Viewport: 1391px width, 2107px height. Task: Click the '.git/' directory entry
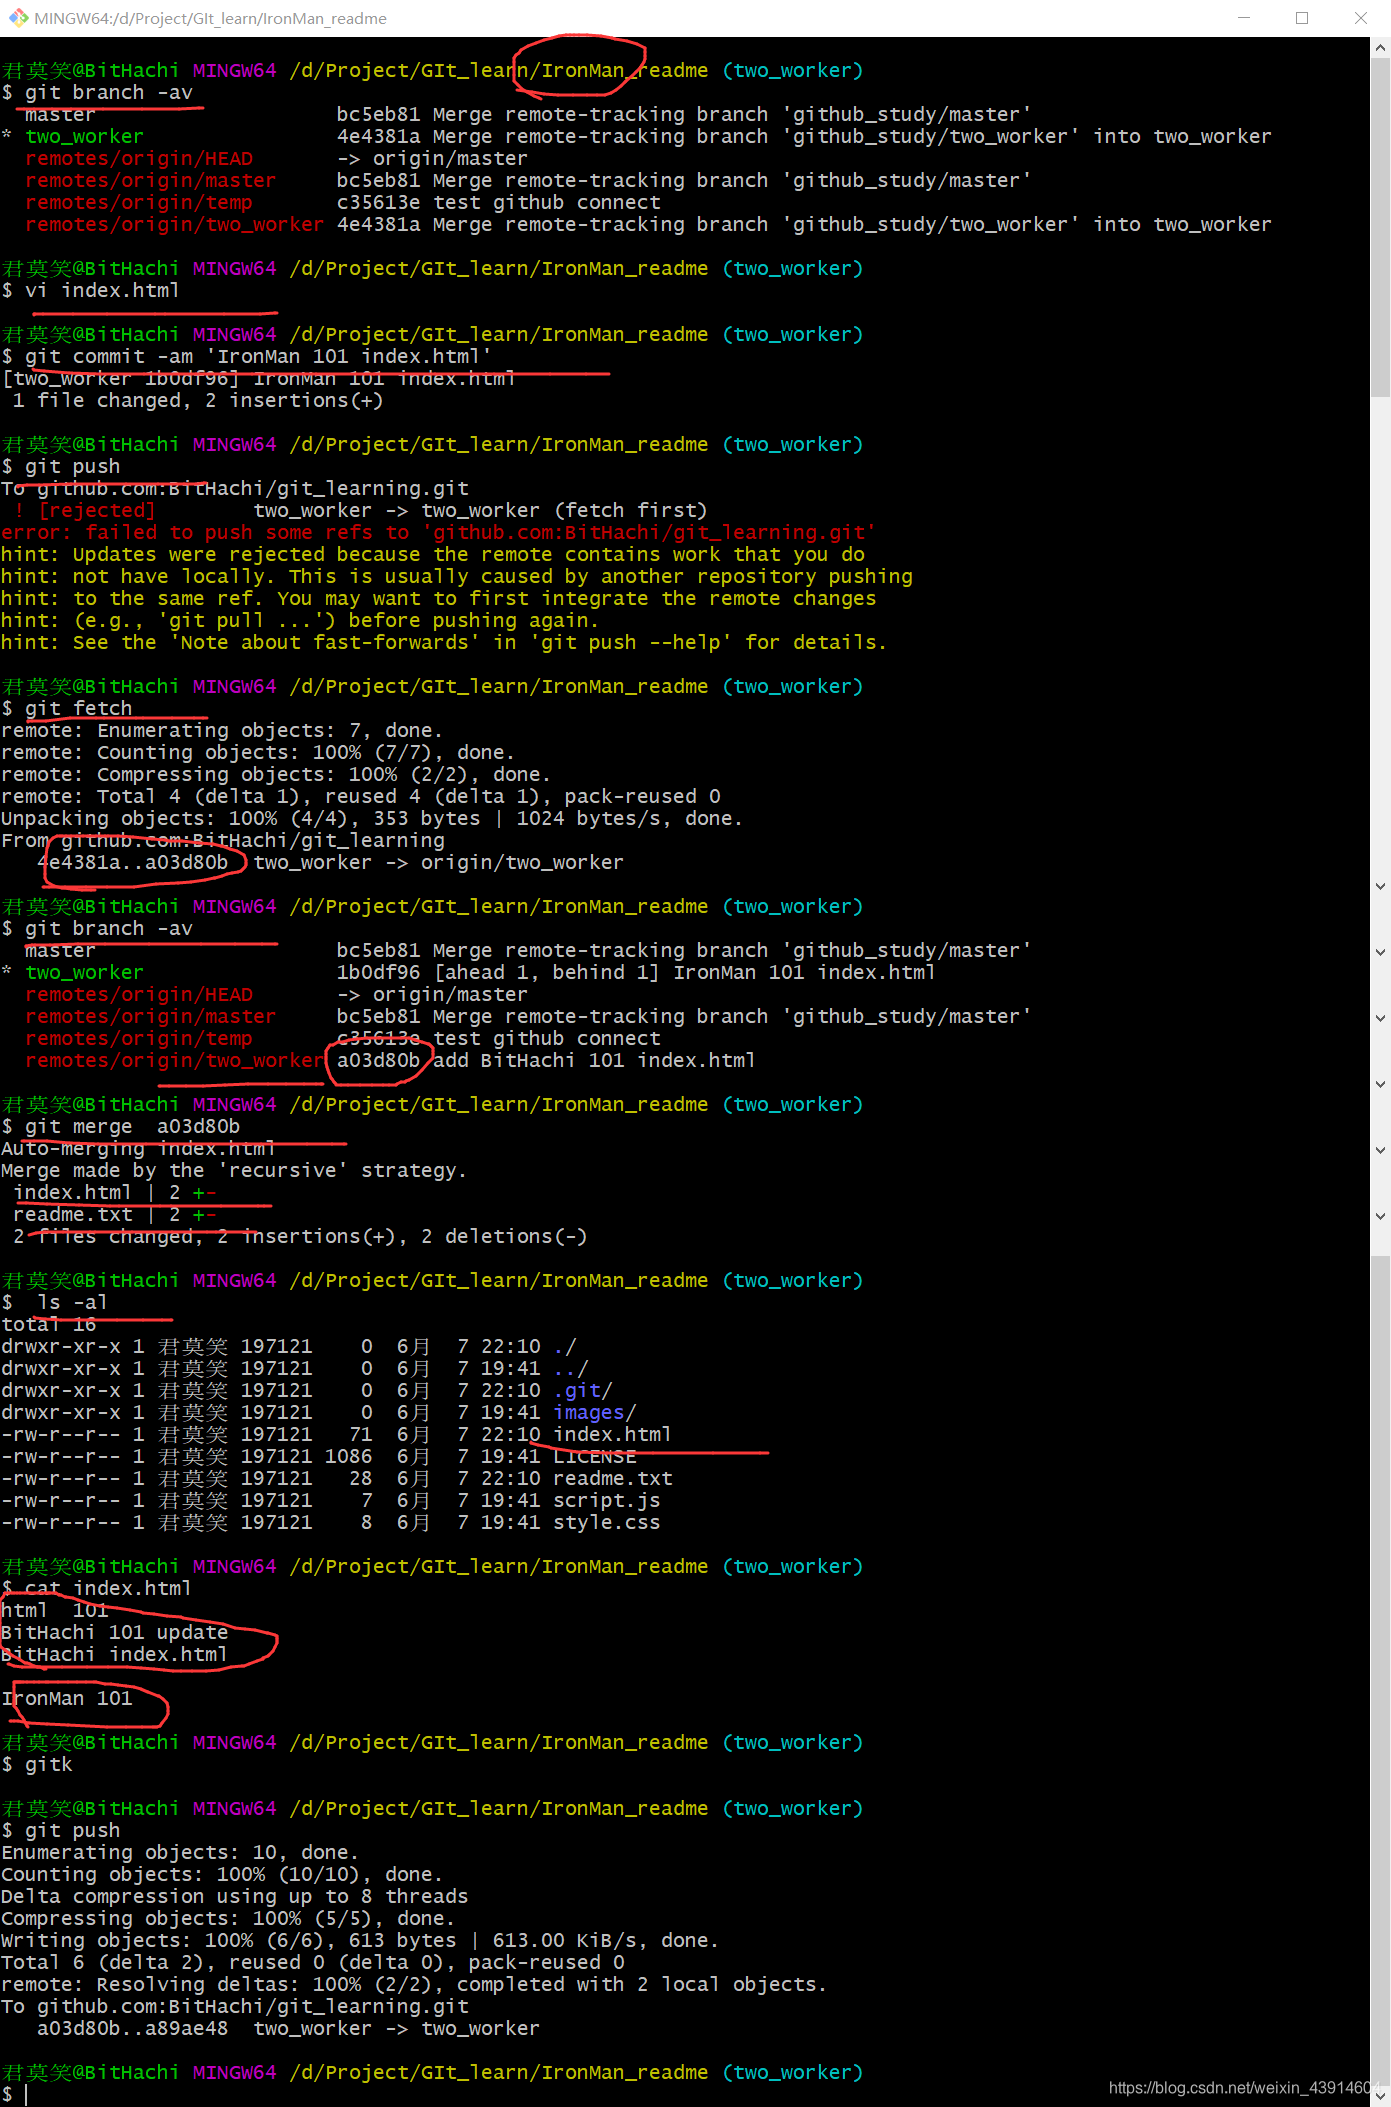coord(583,1390)
